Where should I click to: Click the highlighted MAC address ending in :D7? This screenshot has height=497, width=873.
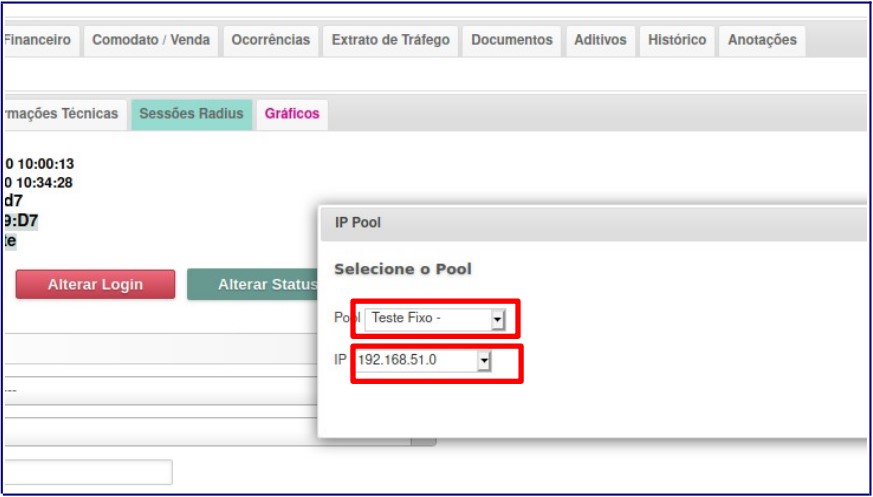(x=21, y=221)
